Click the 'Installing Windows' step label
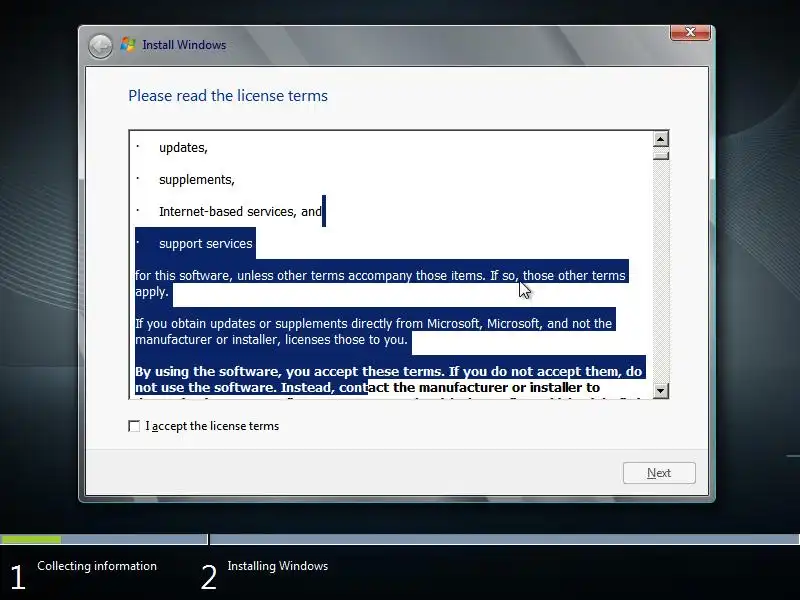Screen dimensions: 800x600 [278, 566]
